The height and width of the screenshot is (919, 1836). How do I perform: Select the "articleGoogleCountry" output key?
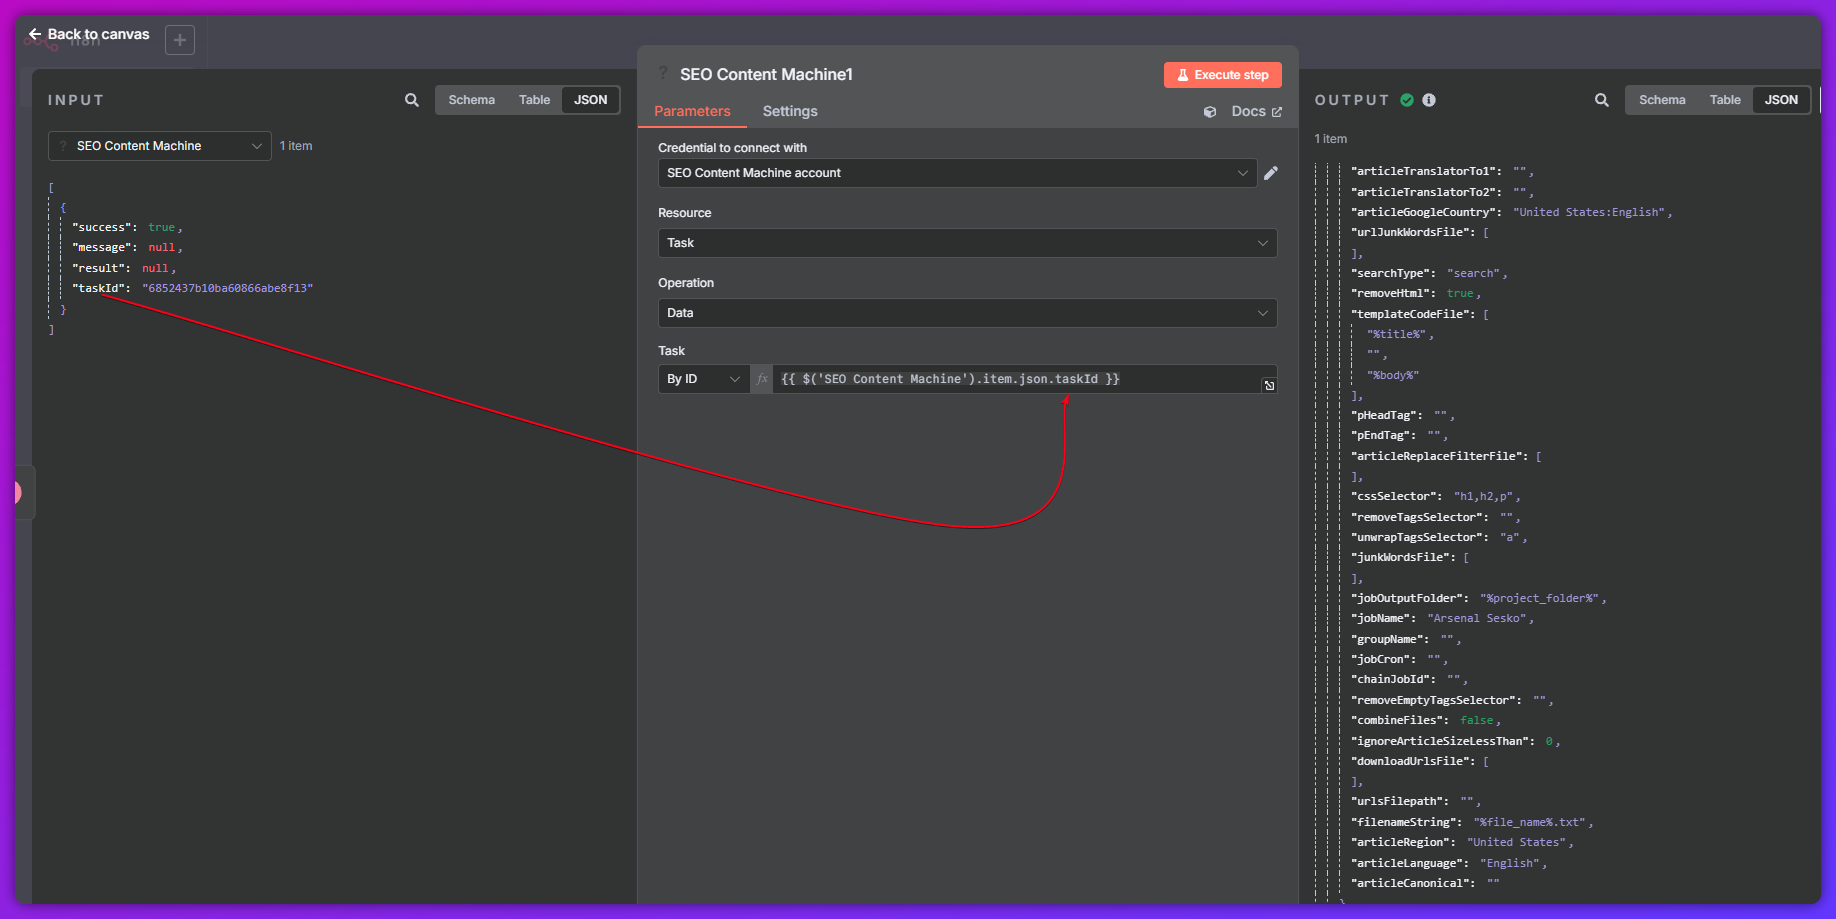coord(1426,212)
